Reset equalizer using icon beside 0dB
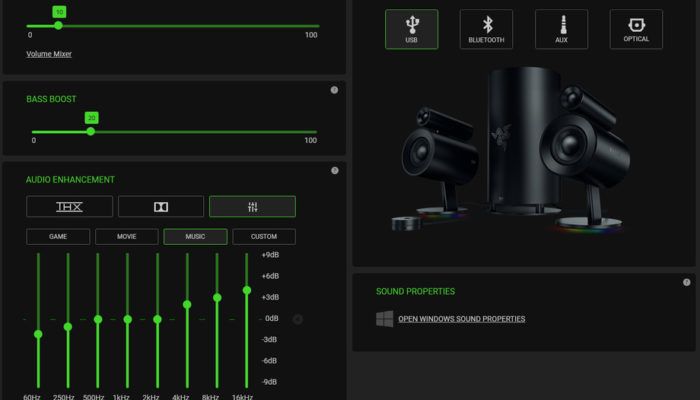This screenshot has width=700, height=400. (x=298, y=319)
